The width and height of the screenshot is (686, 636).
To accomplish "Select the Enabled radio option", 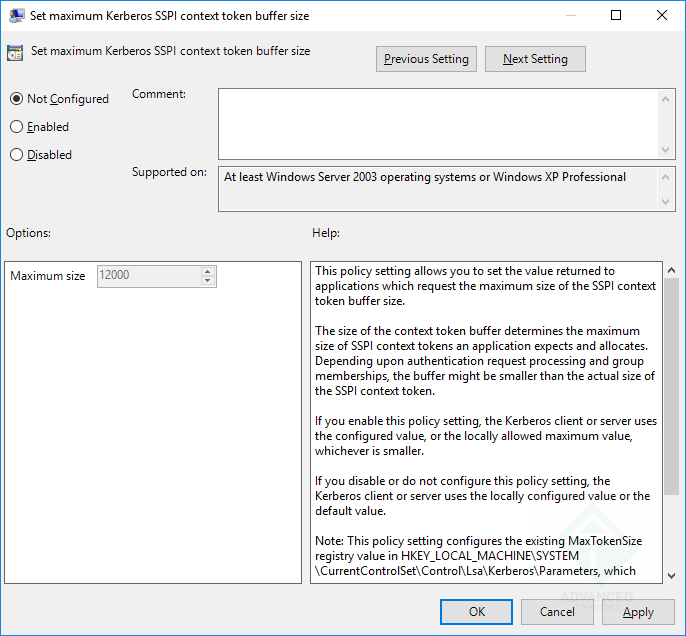I will (16, 127).
